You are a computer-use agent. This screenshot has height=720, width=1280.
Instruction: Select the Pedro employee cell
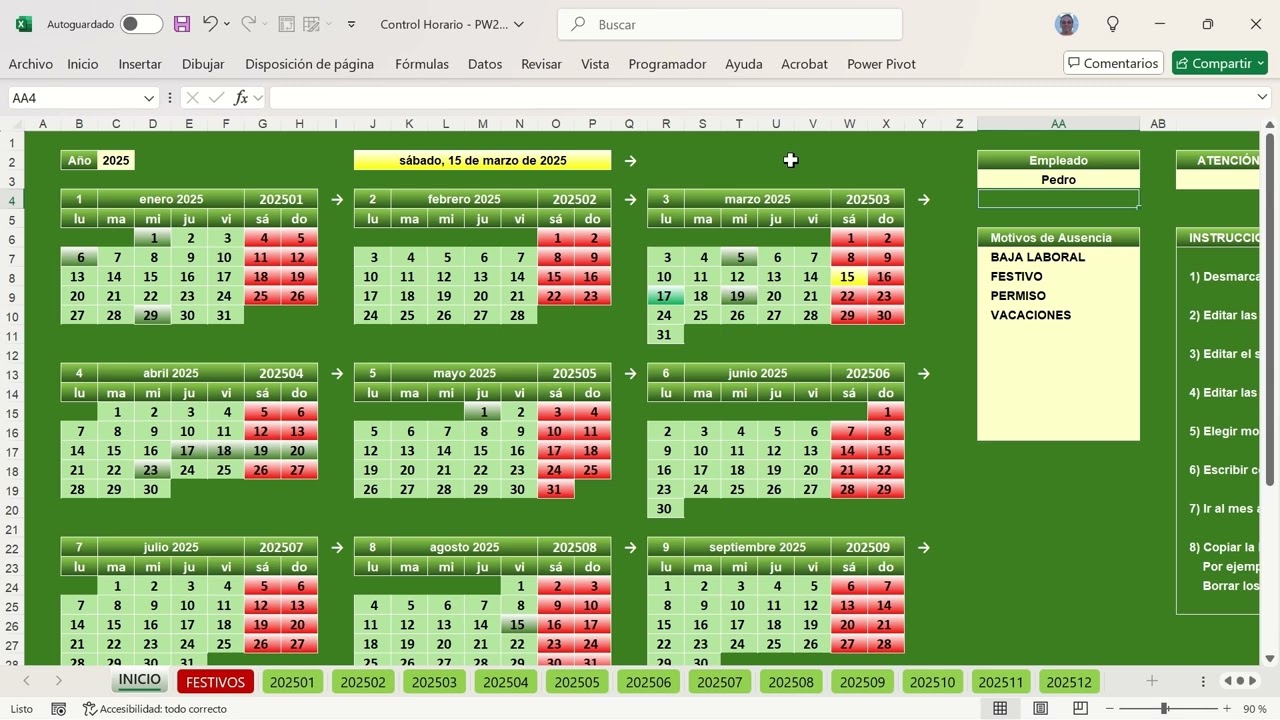click(x=1058, y=180)
